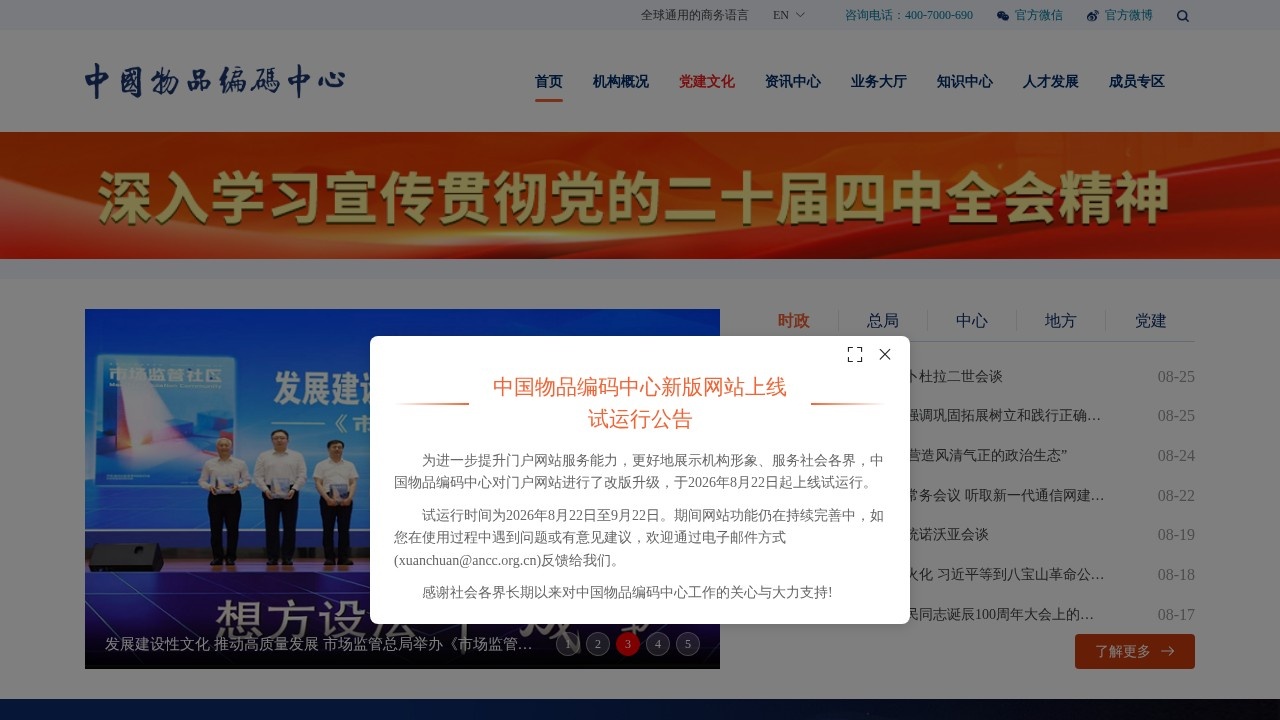Select carousel slide 5 indicator
Image resolution: width=1280 pixels, height=720 pixels.
click(x=688, y=644)
